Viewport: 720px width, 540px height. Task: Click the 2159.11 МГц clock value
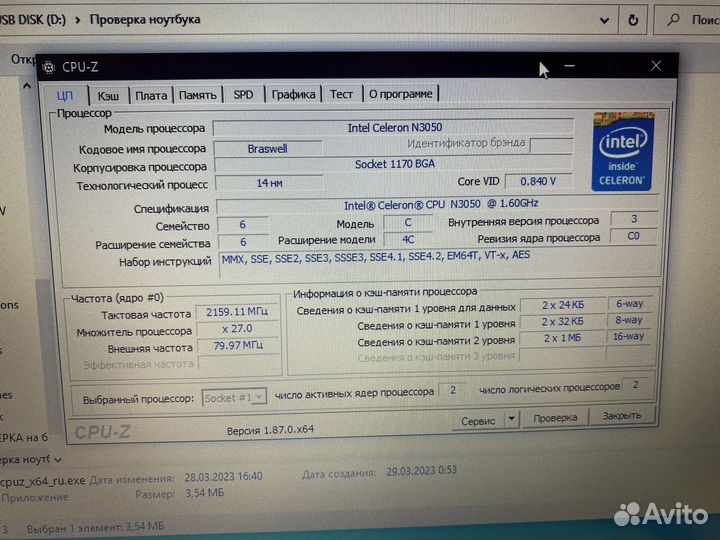tap(237, 312)
